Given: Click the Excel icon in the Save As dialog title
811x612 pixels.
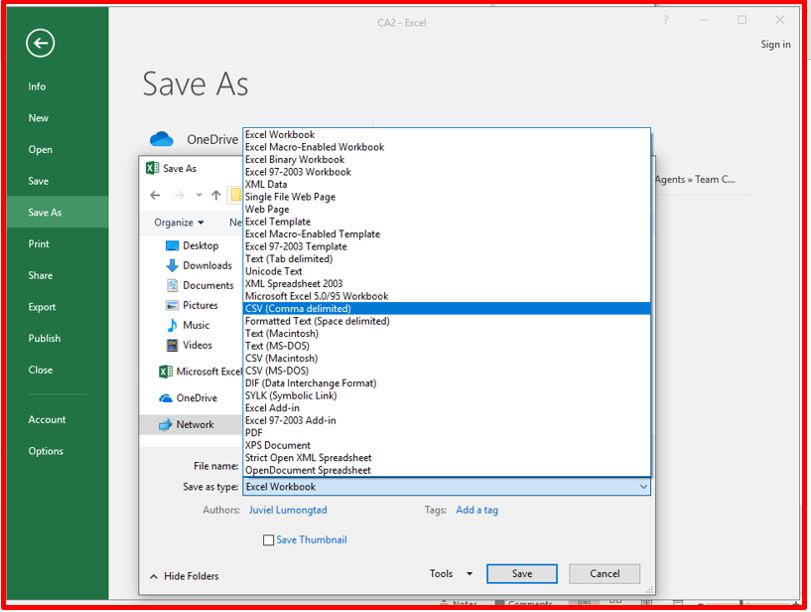Looking at the screenshot, I should [x=153, y=168].
